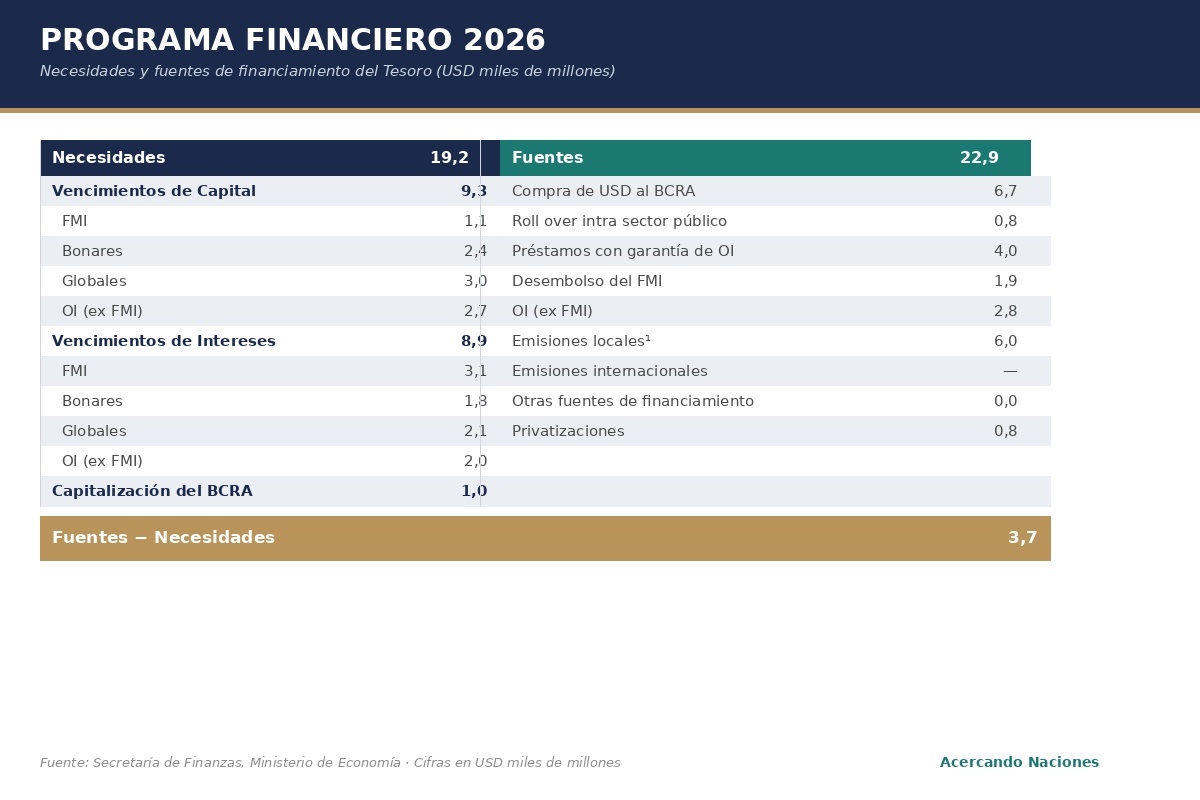
Task: Click the value 6,7 for Compra de USD
Action: (1005, 191)
